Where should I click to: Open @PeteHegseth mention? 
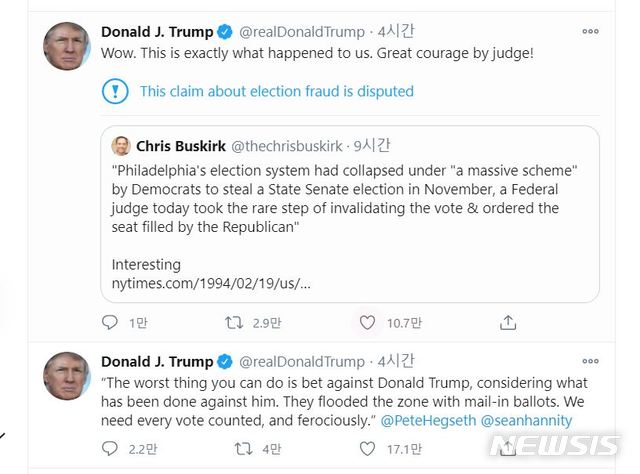[x=428, y=420]
